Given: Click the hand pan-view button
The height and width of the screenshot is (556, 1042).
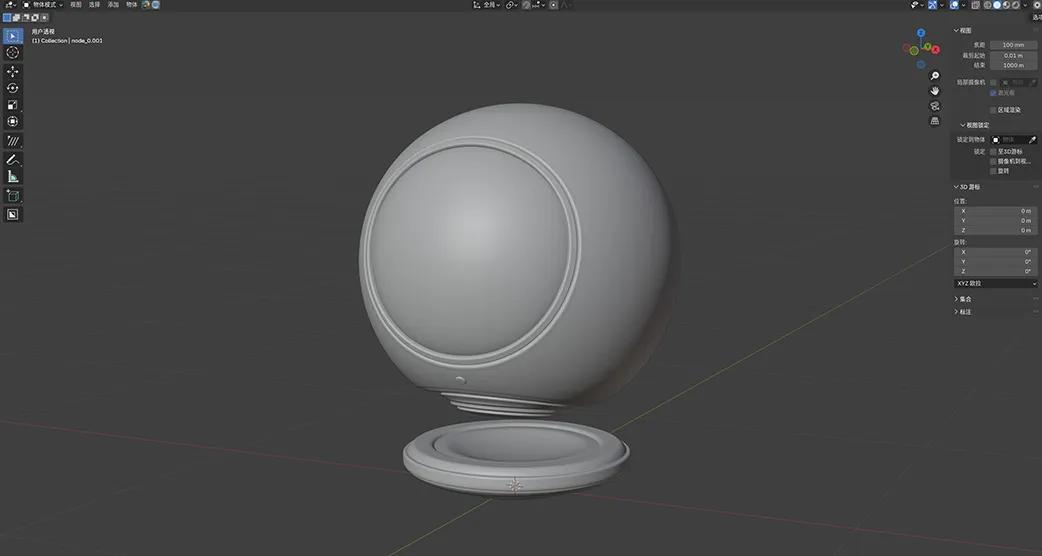Looking at the screenshot, I should (x=935, y=91).
